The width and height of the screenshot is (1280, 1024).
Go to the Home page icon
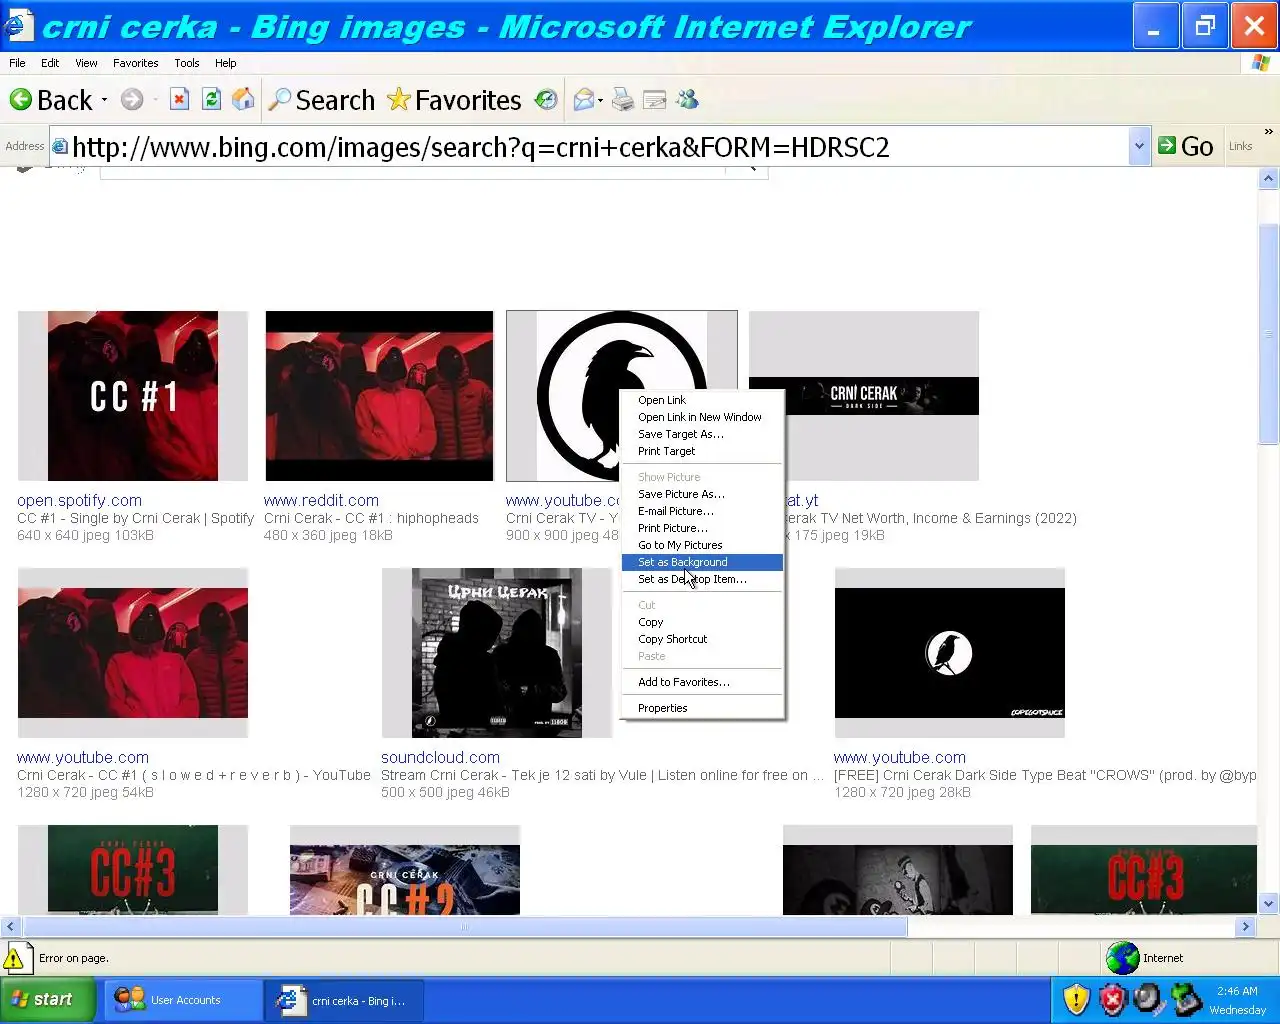pyautogui.click(x=243, y=99)
